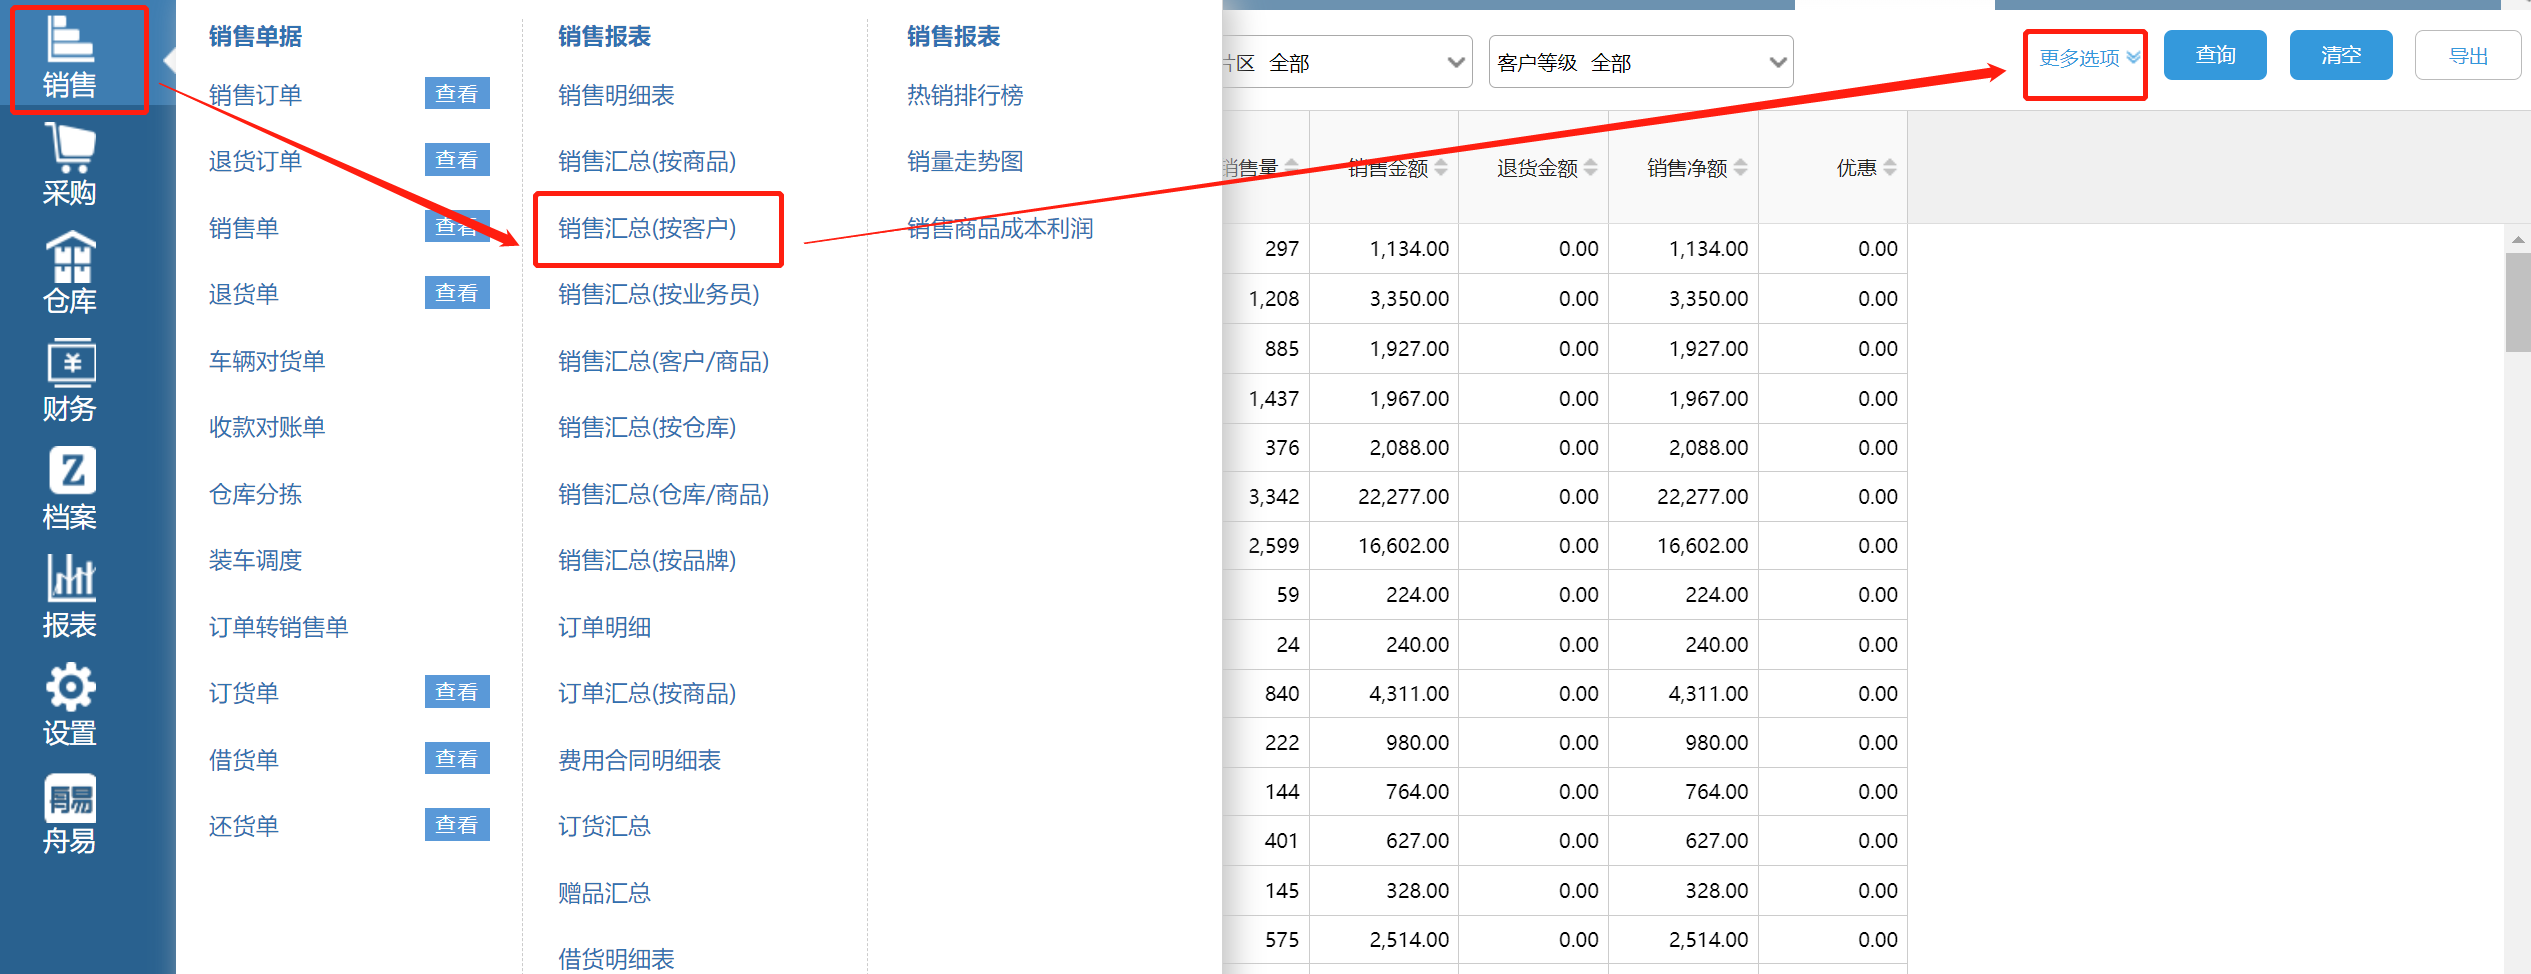Expand 更多选项 filter options
The image size is (2531, 974).
coord(2088,58)
